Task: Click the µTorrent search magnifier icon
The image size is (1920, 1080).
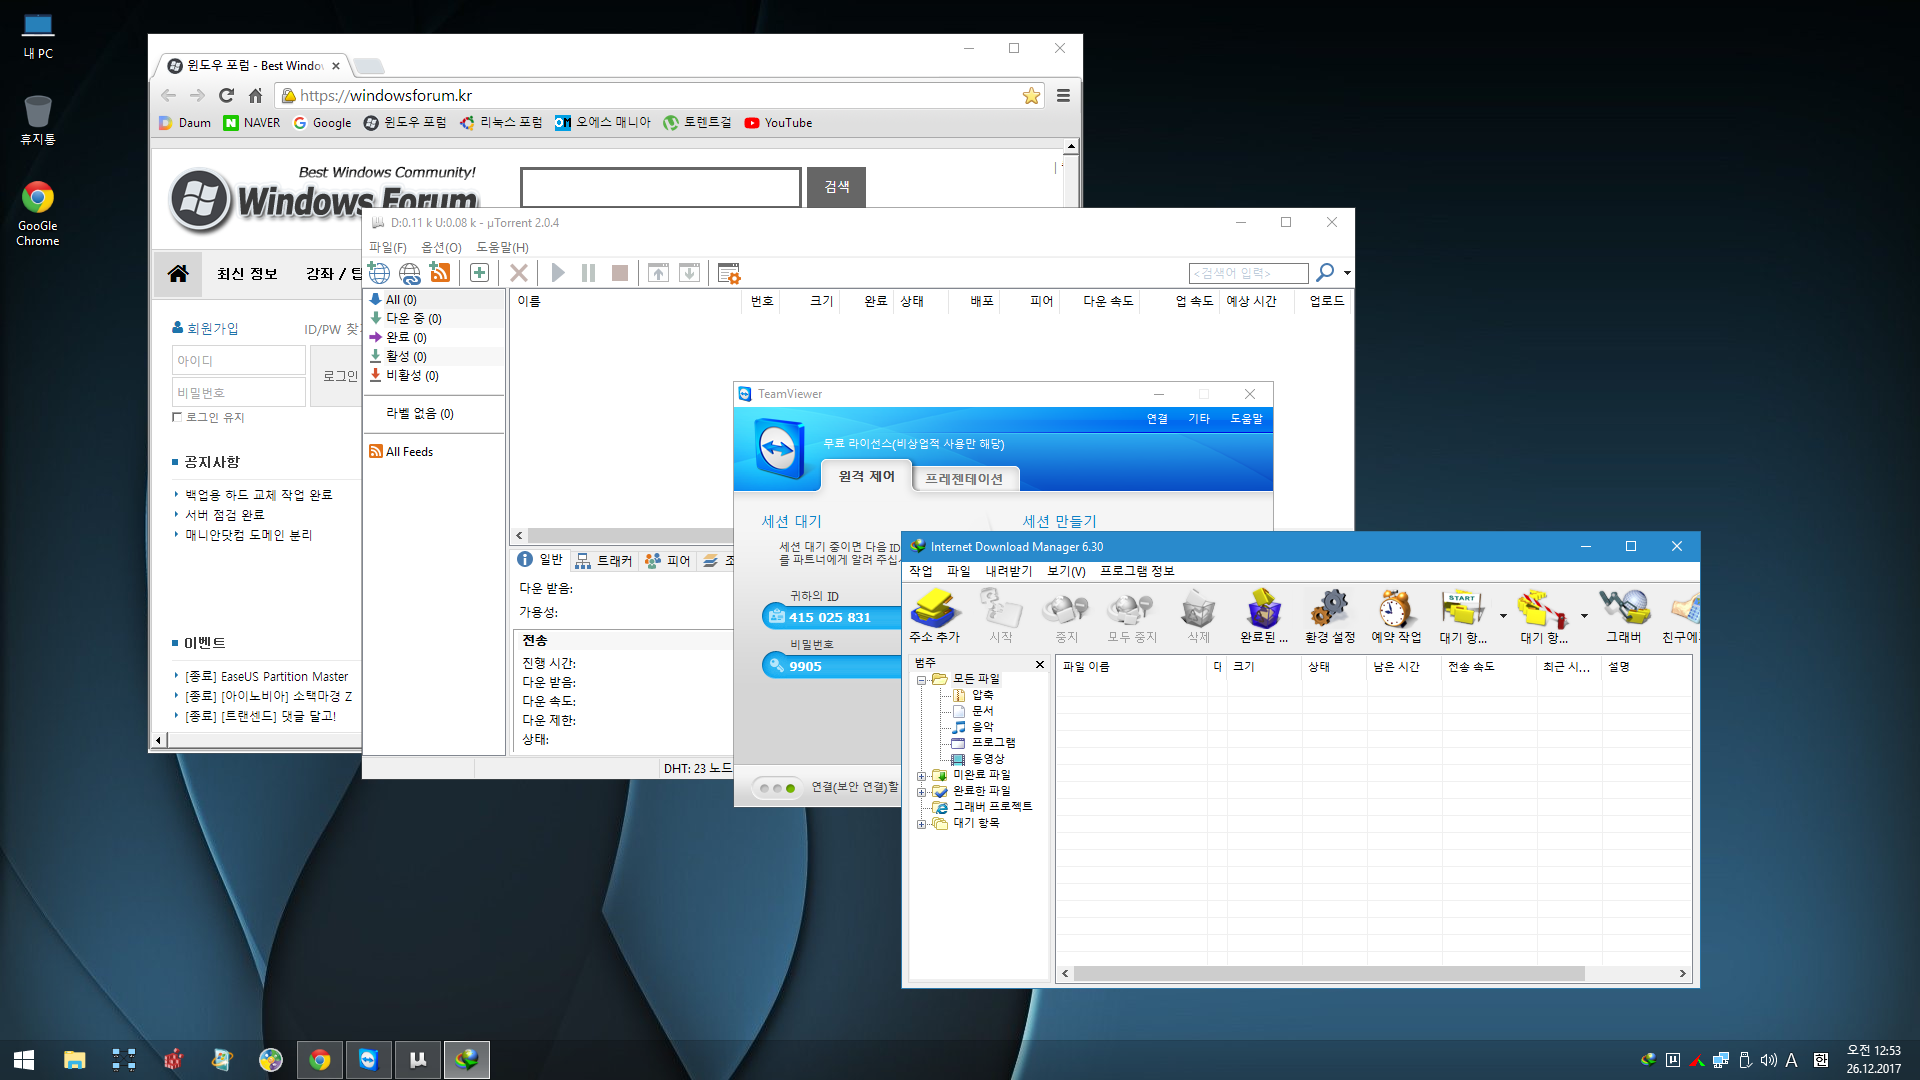Action: tap(1325, 272)
